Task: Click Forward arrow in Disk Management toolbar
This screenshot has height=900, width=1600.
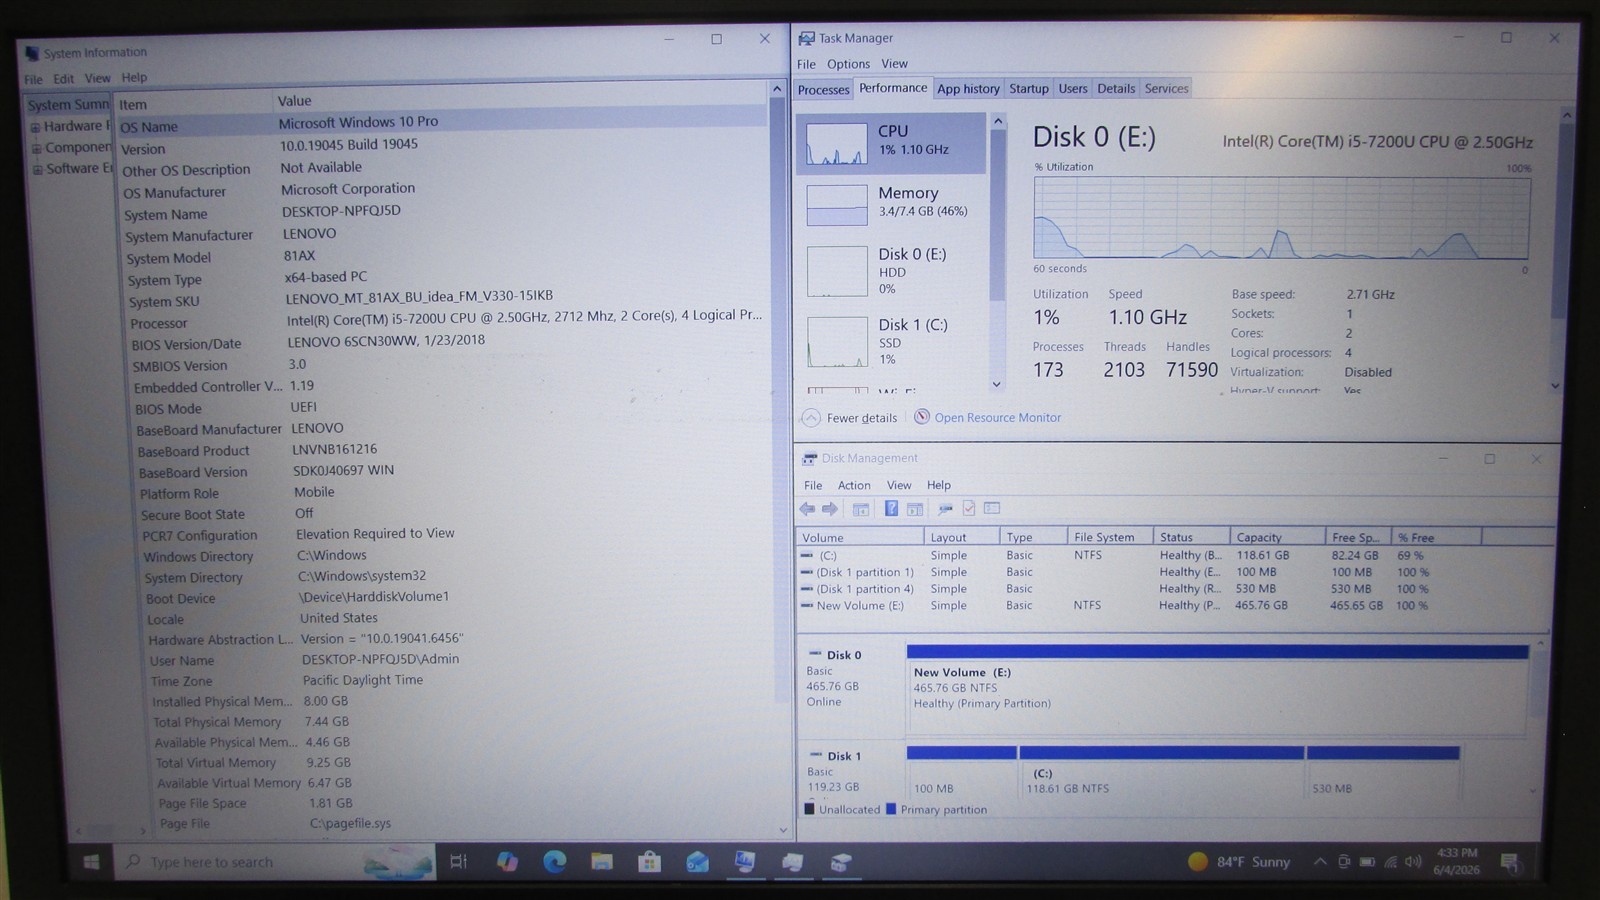Action: tap(830, 509)
